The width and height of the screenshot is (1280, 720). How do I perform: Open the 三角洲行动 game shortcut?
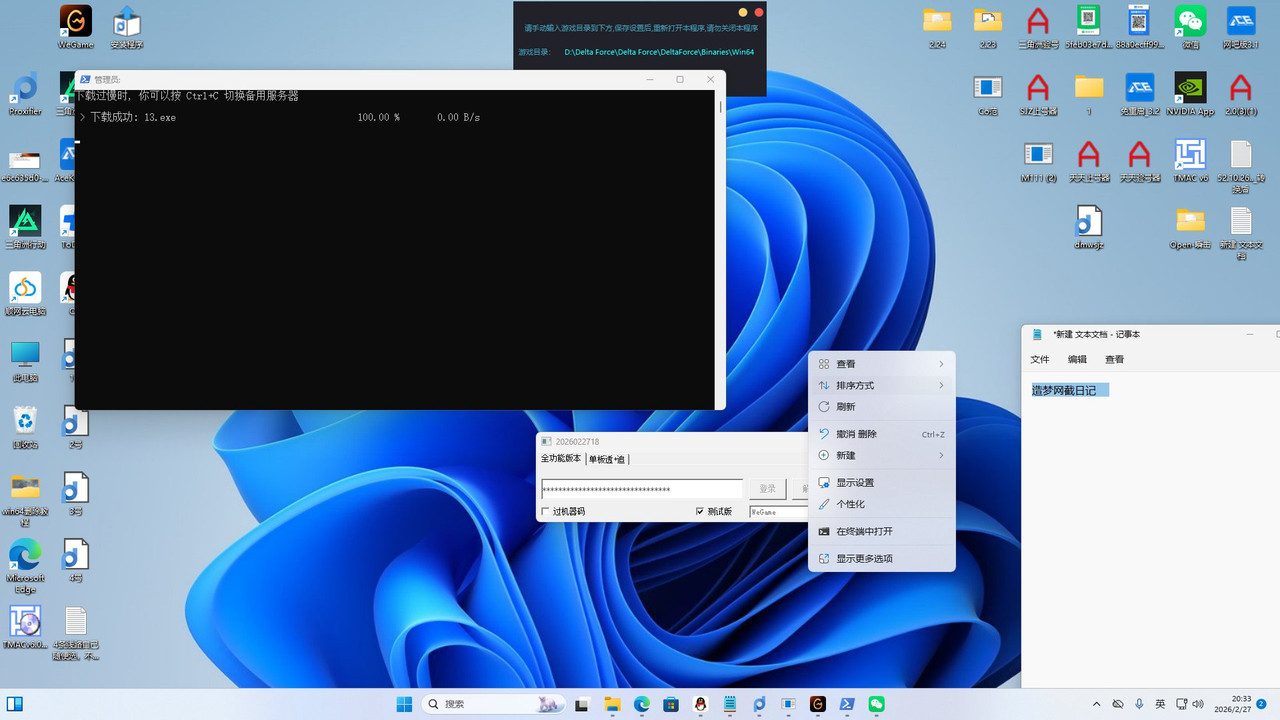25,226
